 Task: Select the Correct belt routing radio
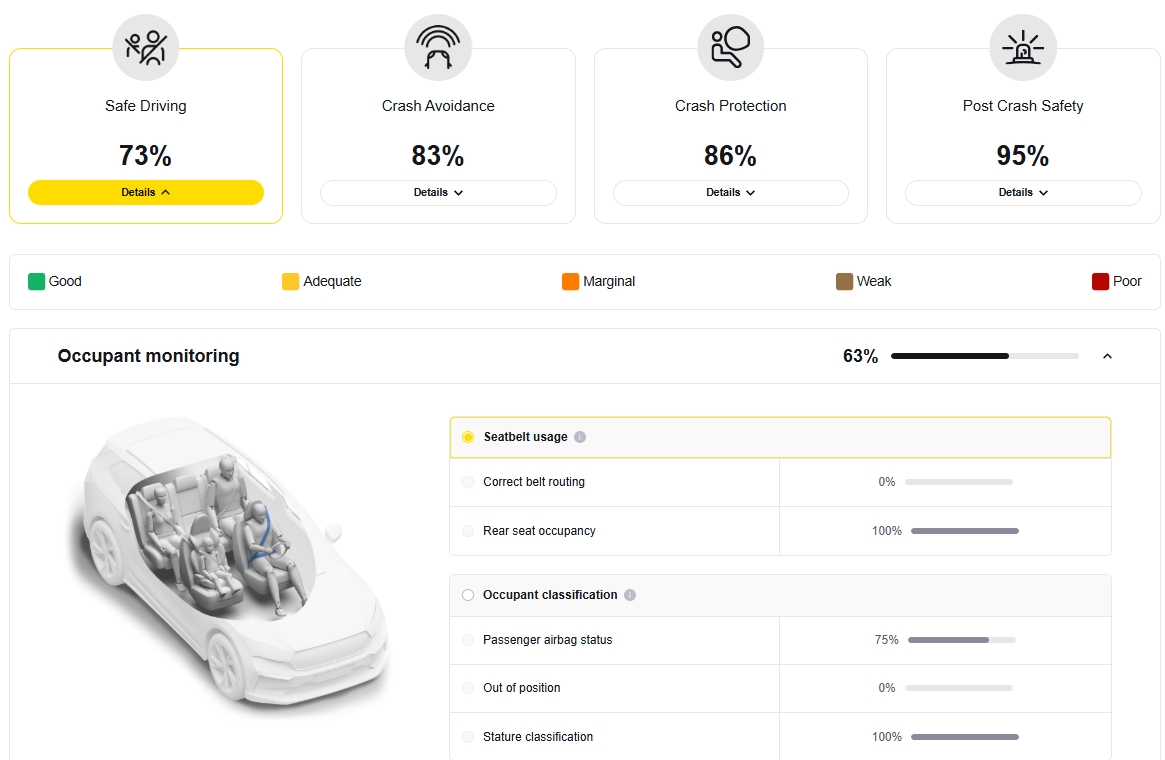pos(468,482)
